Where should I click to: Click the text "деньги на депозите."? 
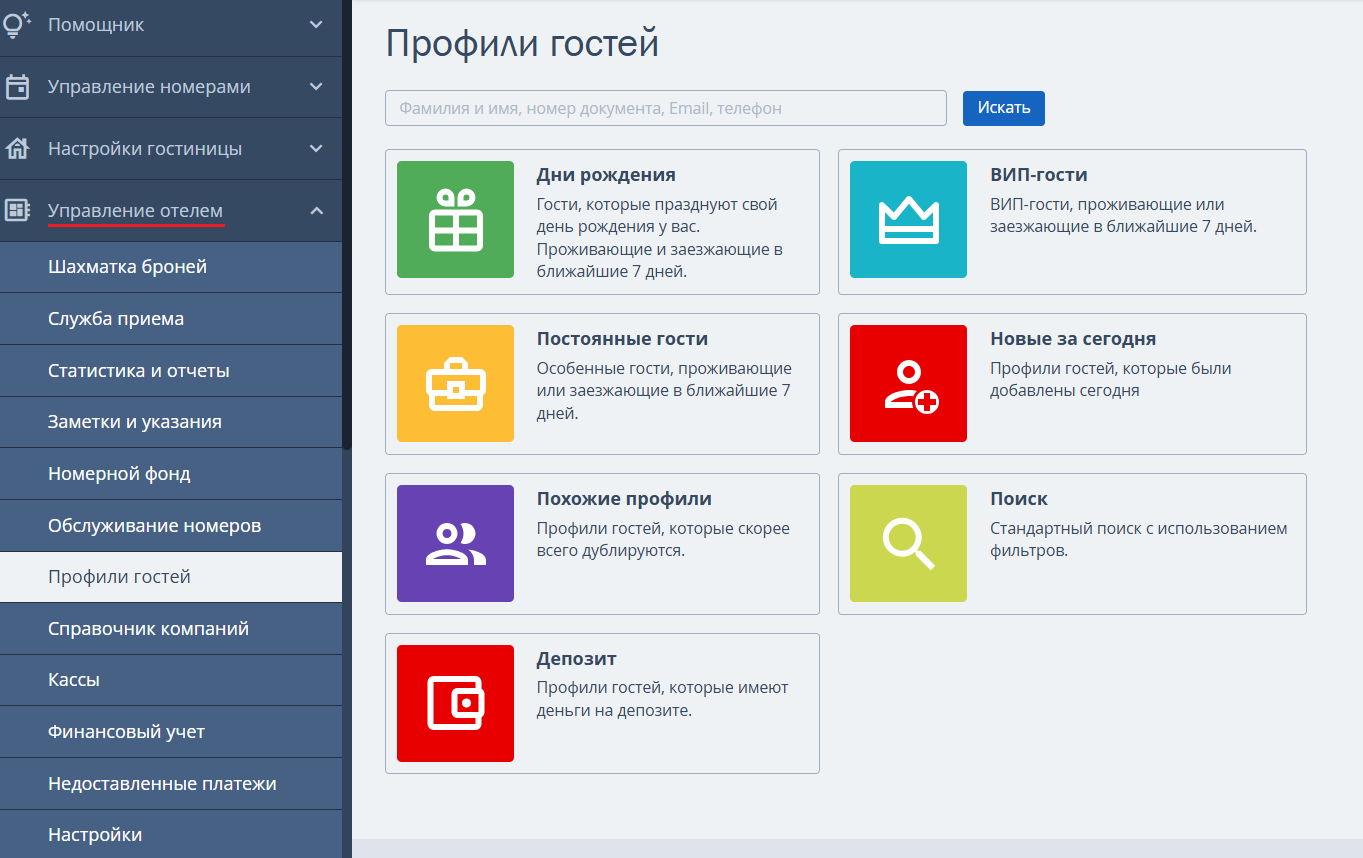click(615, 711)
